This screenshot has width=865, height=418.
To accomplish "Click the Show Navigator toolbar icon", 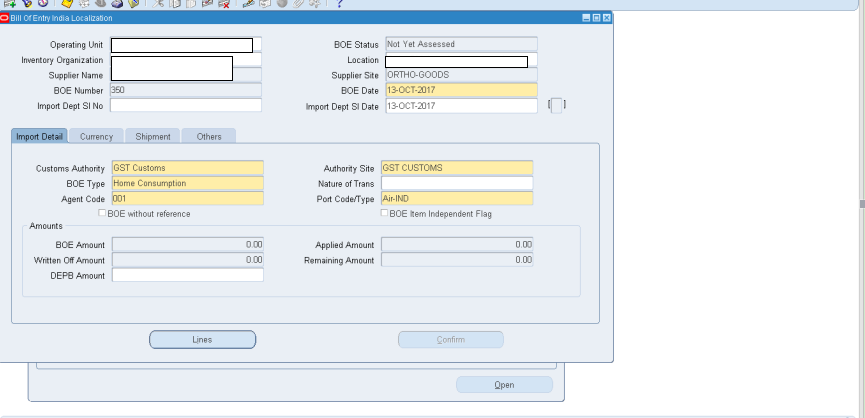I will tap(42, 3).
